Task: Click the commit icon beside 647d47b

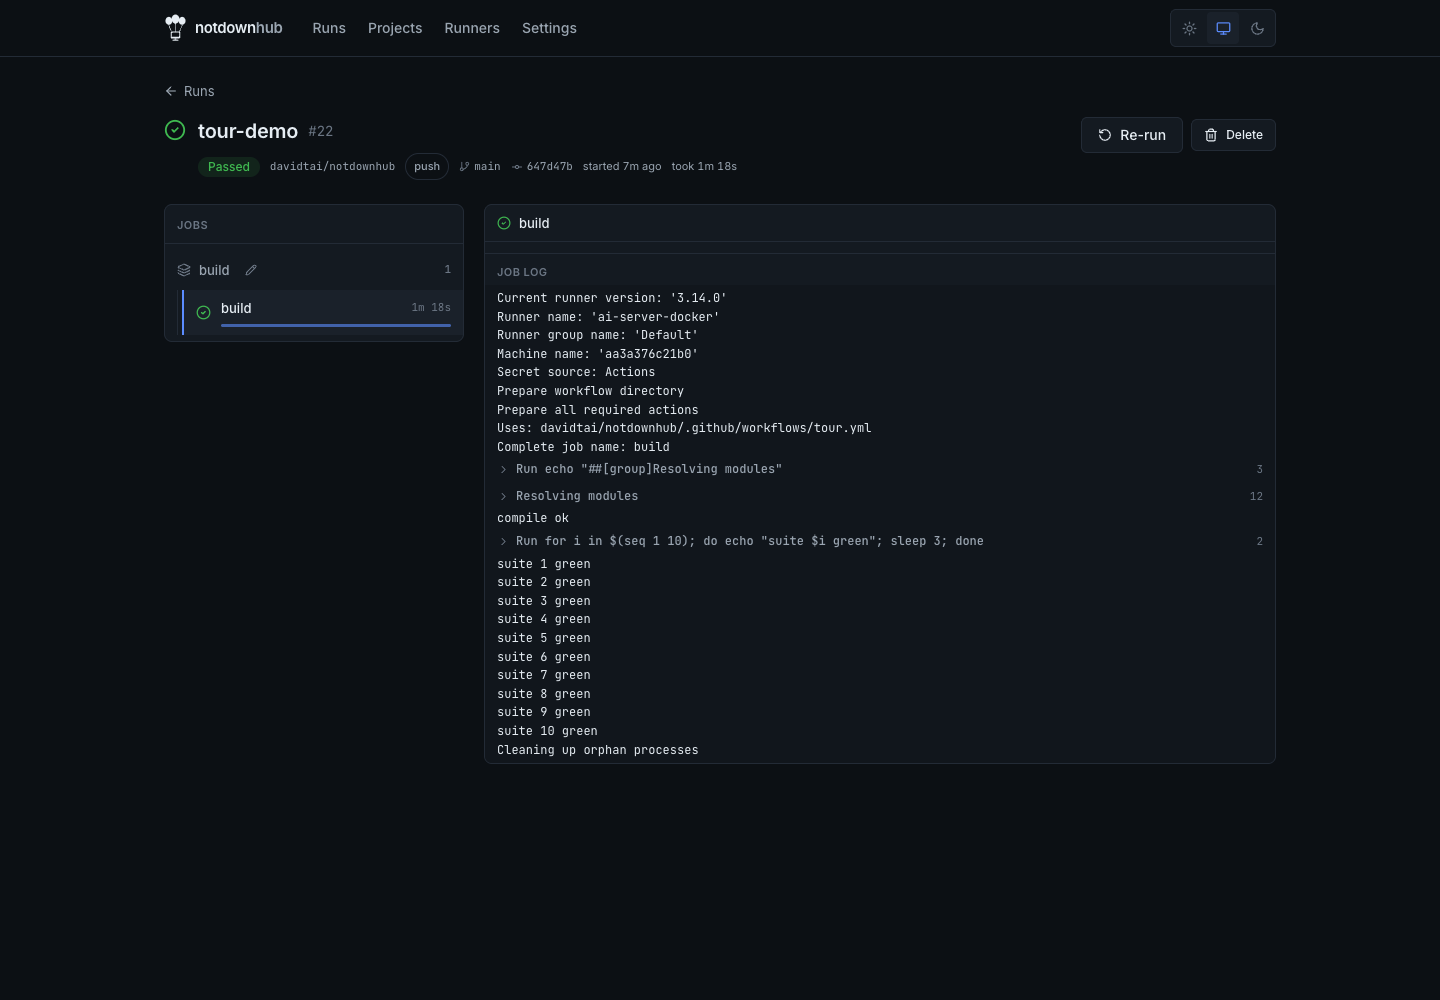Action: coord(517,167)
